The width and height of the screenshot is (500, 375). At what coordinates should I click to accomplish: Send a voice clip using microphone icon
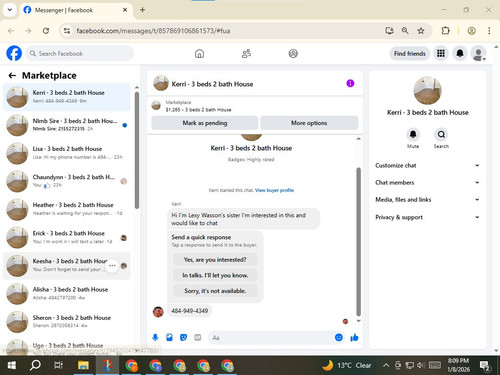[x=155, y=337]
